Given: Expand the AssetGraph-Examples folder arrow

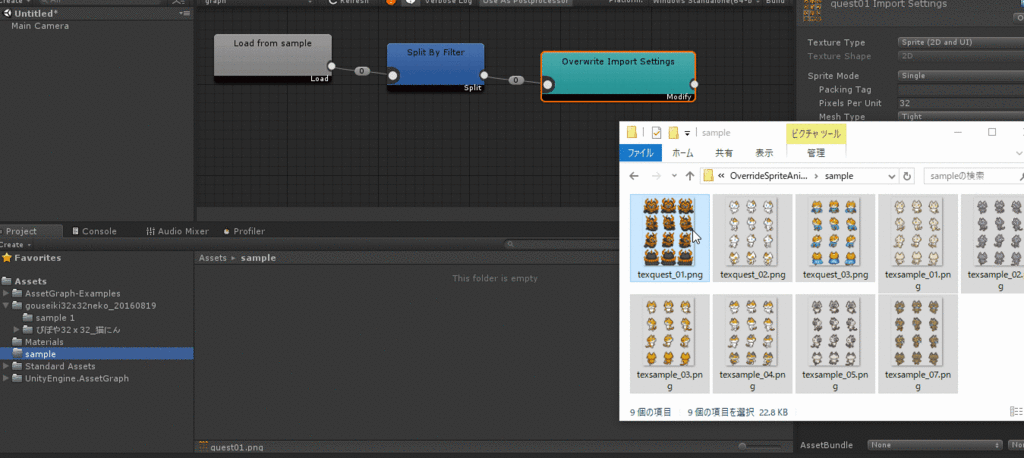Looking at the screenshot, I should coord(6,293).
